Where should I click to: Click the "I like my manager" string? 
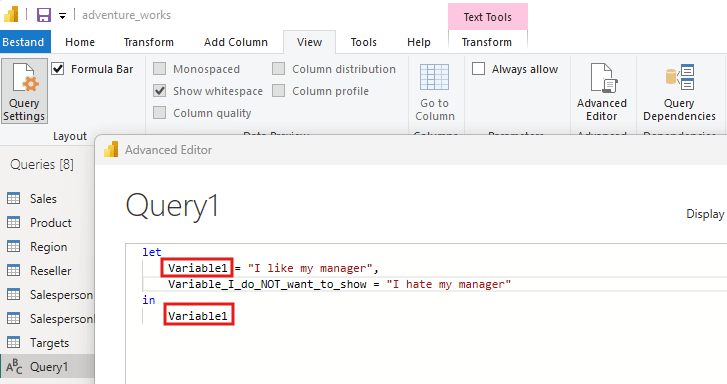pos(310,269)
